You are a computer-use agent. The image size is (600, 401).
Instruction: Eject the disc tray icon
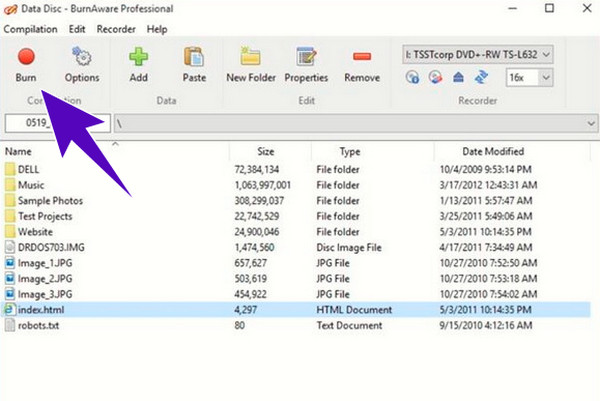click(x=458, y=77)
